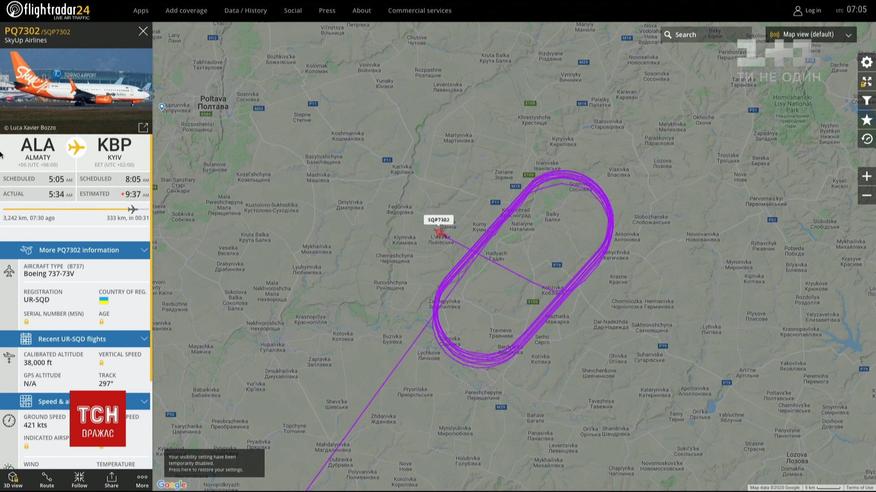Expand More PQ7302 information section

coord(75,250)
